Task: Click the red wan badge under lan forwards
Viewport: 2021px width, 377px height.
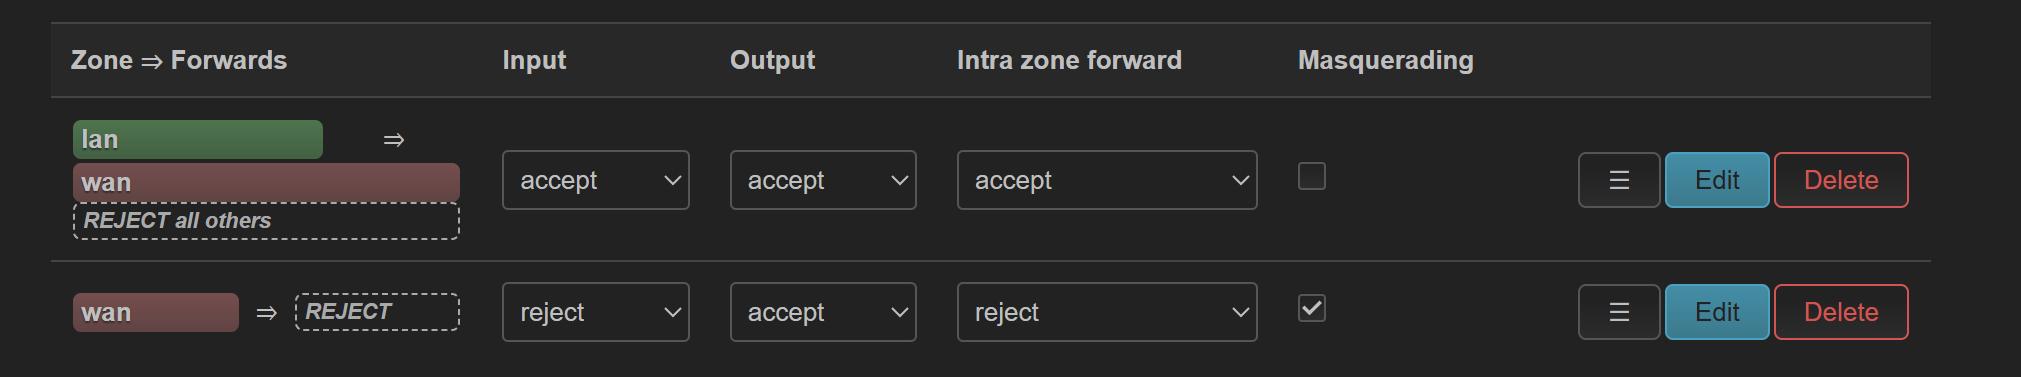Action: (266, 182)
